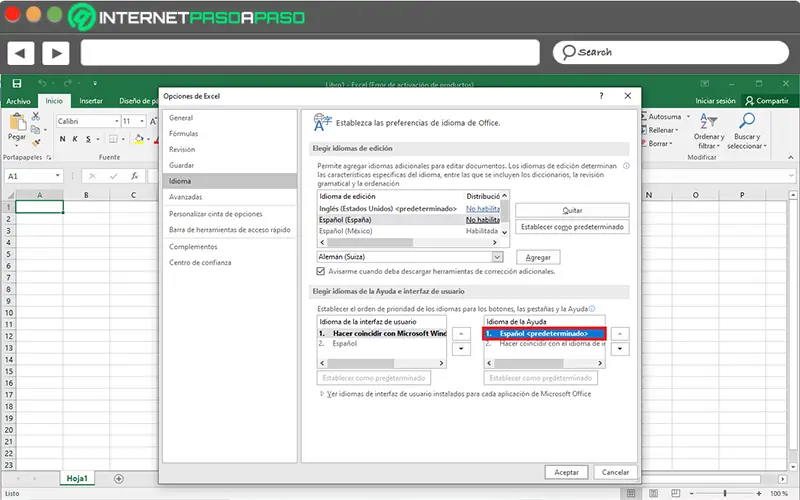The width and height of the screenshot is (800, 500).
Task: Click the browser back arrow button
Action: point(20,53)
